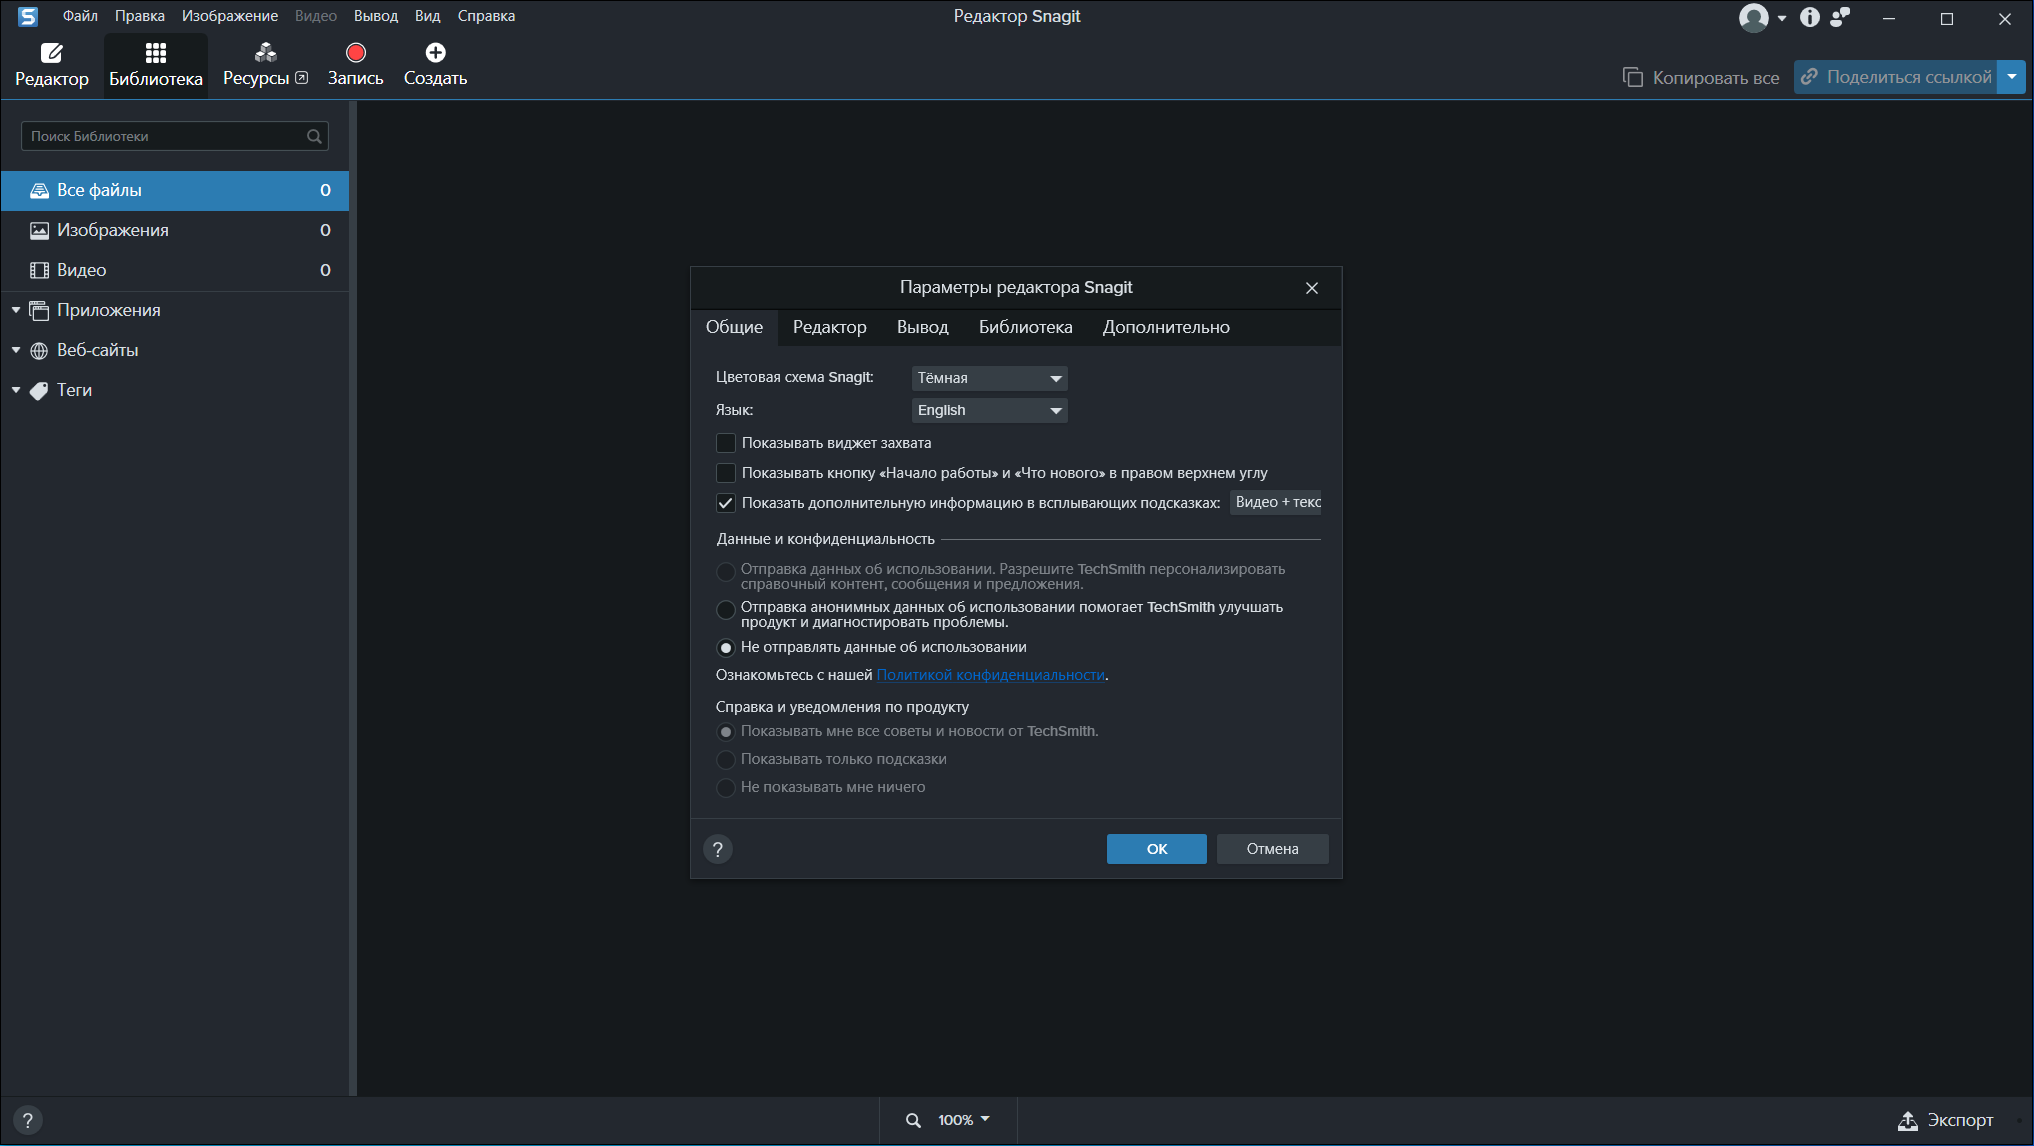Open the Правка menu

(x=139, y=16)
